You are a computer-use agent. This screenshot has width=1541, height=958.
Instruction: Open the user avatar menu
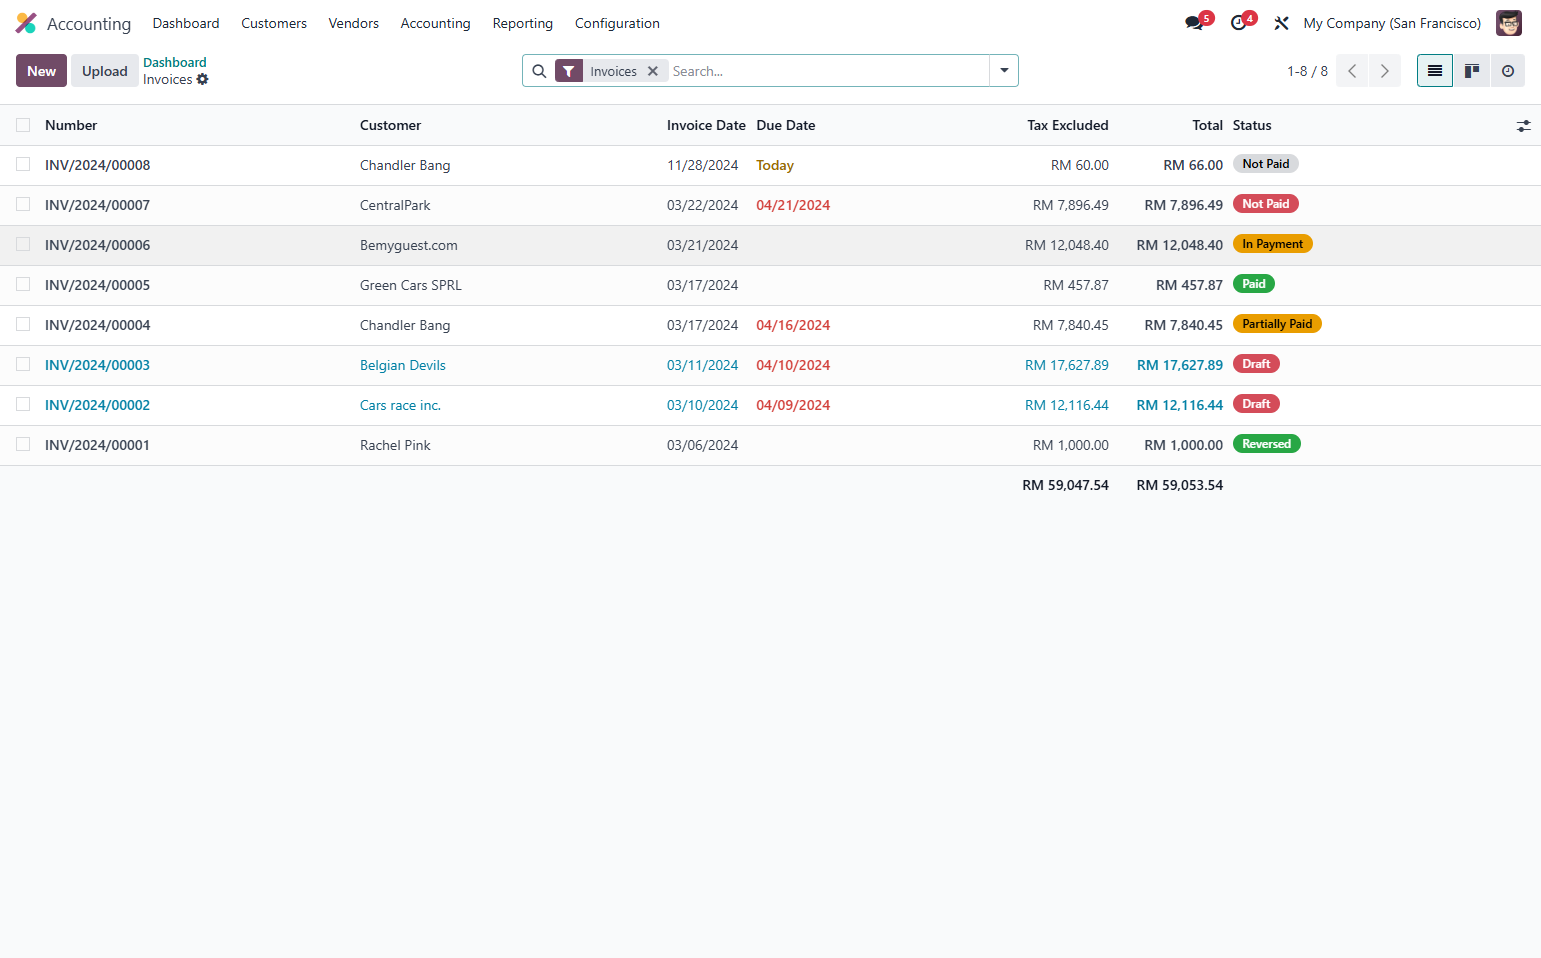point(1508,23)
